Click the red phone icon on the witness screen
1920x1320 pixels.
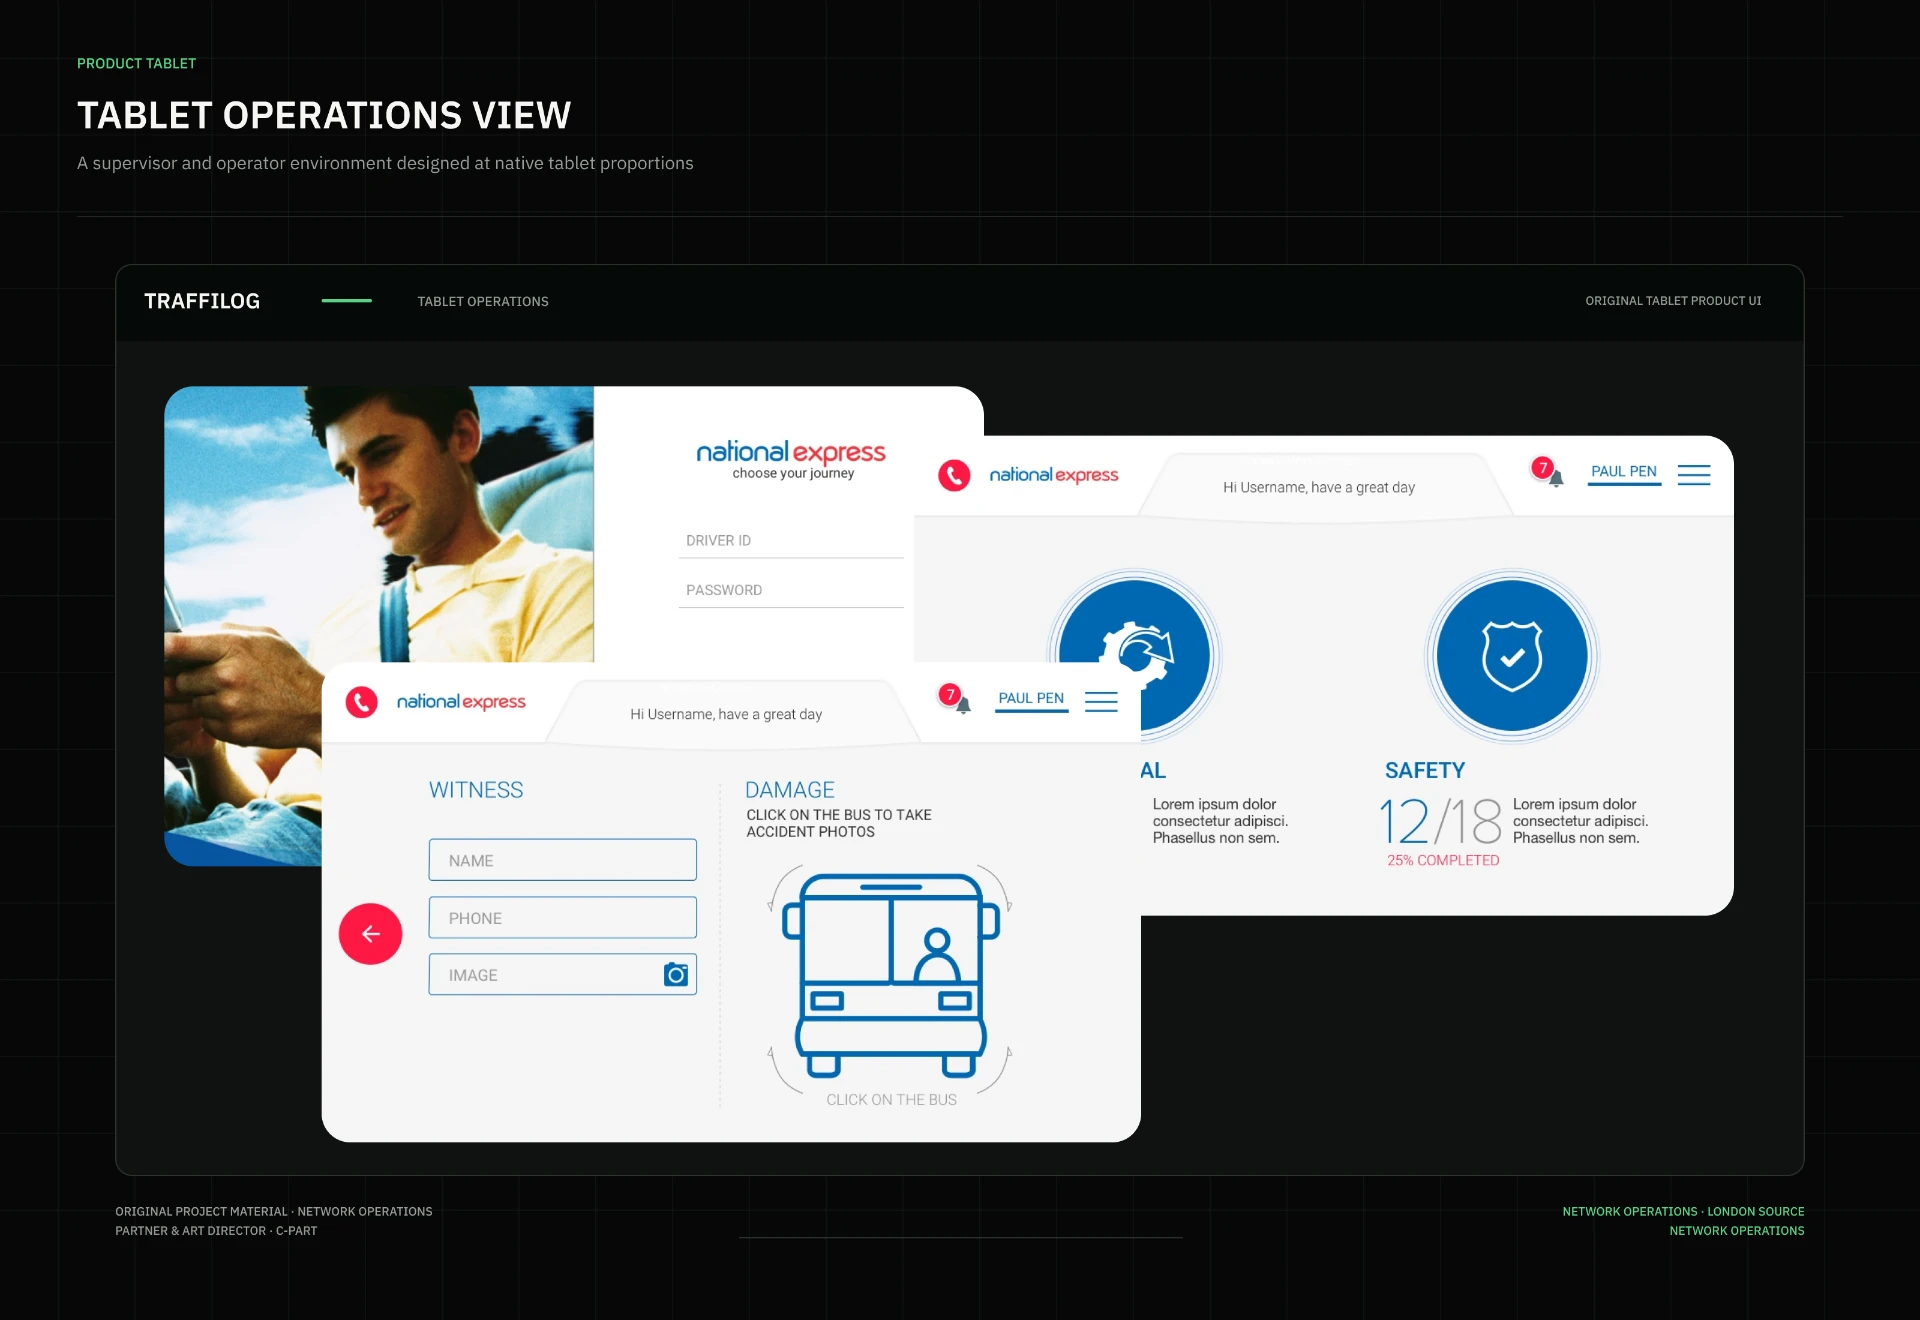point(361,702)
